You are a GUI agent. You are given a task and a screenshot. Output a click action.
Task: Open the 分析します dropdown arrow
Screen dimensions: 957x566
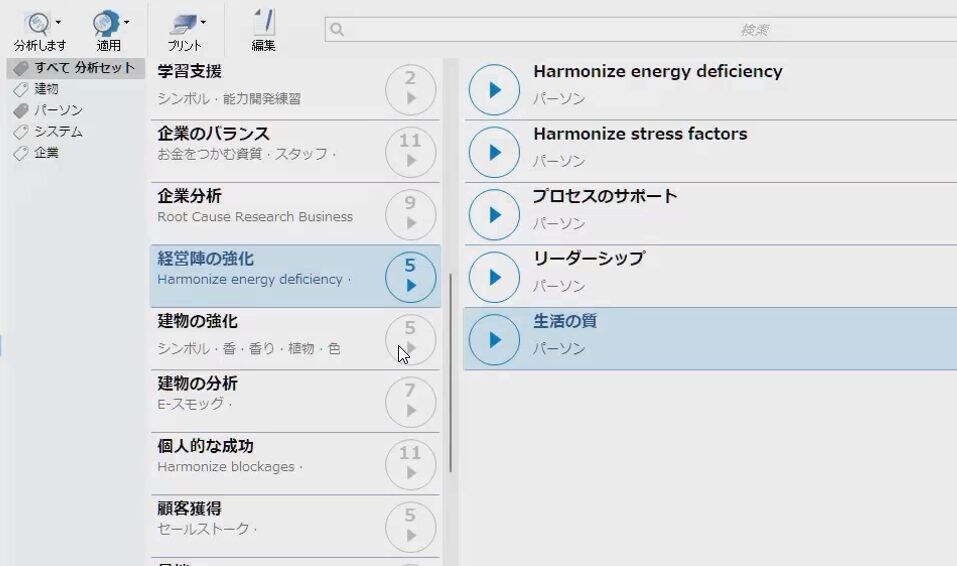[x=58, y=23]
